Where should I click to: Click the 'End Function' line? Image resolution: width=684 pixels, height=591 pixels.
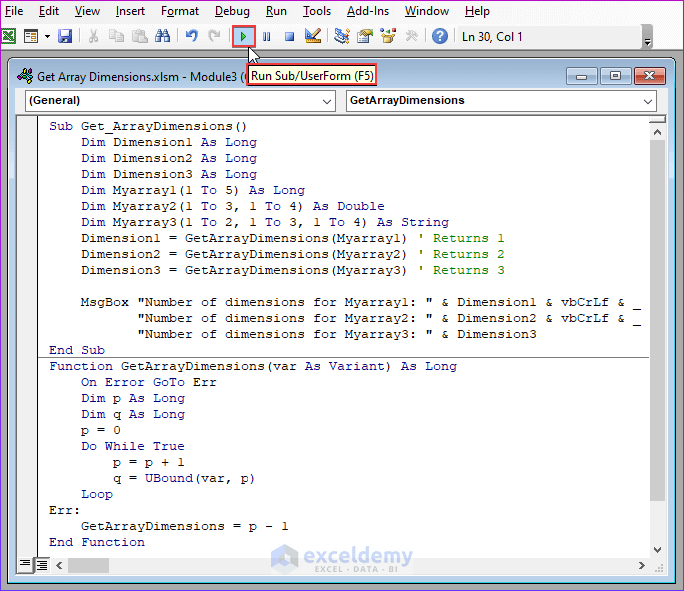point(97,543)
